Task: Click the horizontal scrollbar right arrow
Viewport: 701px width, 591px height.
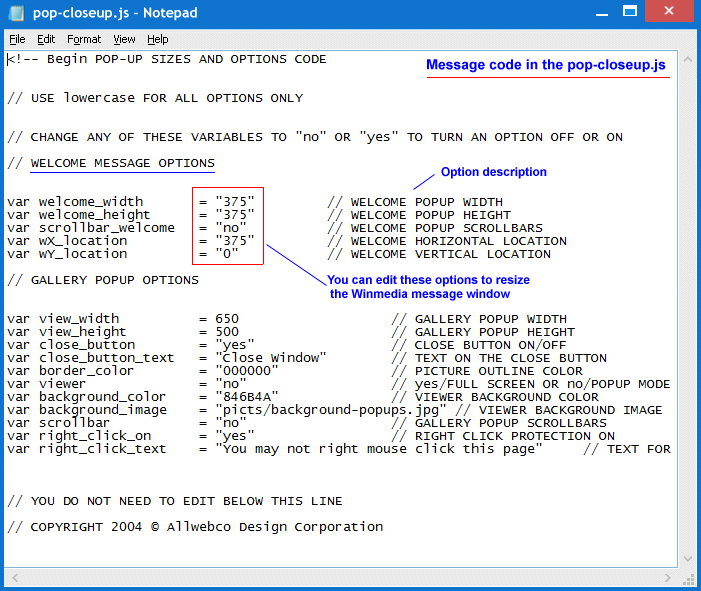Action: click(x=669, y=576)
